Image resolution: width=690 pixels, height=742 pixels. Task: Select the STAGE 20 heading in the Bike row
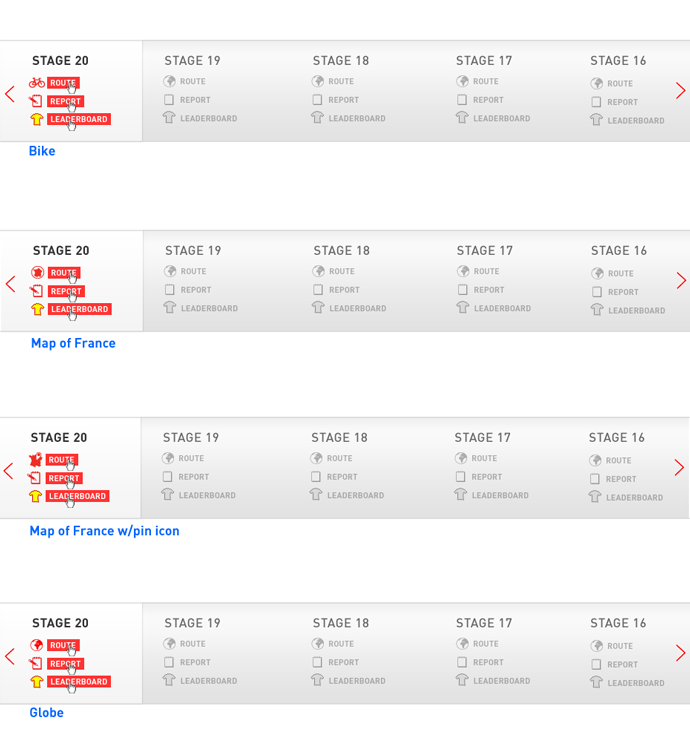60,61
